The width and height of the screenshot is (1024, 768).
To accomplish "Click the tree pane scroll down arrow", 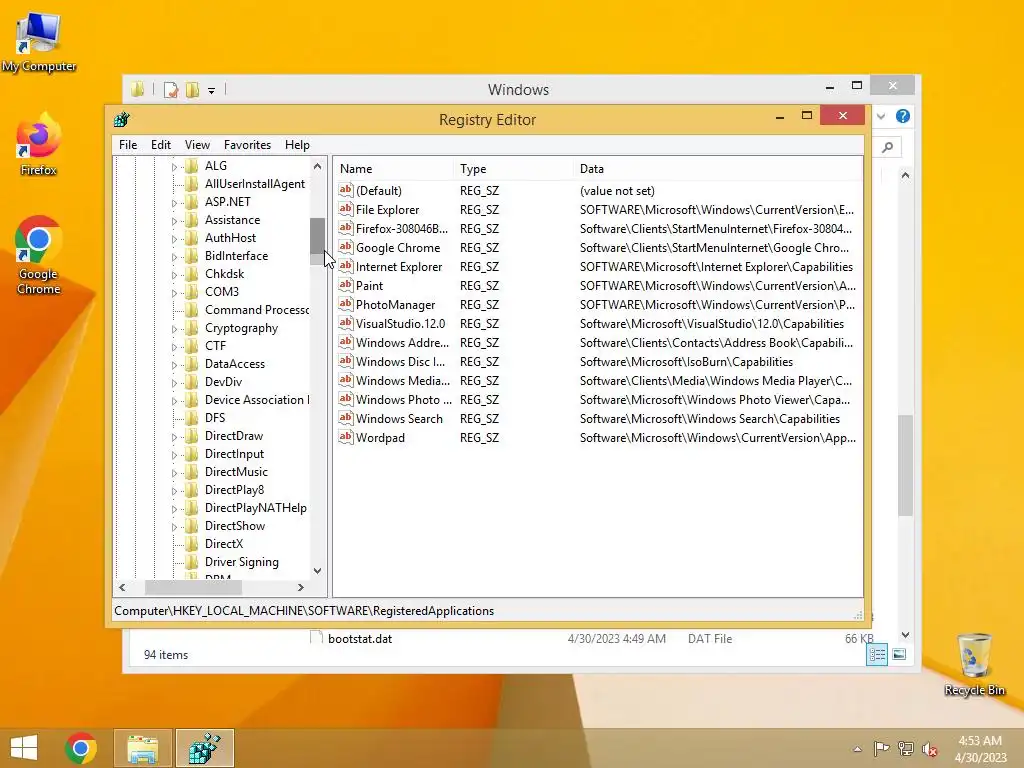I will (317, 571).
